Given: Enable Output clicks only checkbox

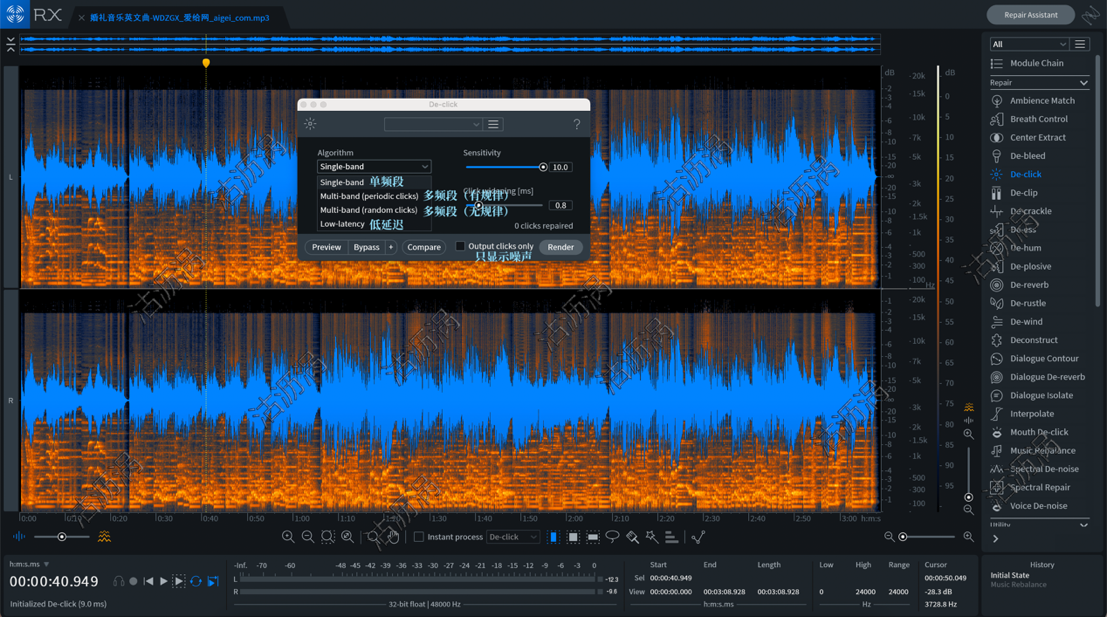Looking at the screenshot, I should (460, 246).
